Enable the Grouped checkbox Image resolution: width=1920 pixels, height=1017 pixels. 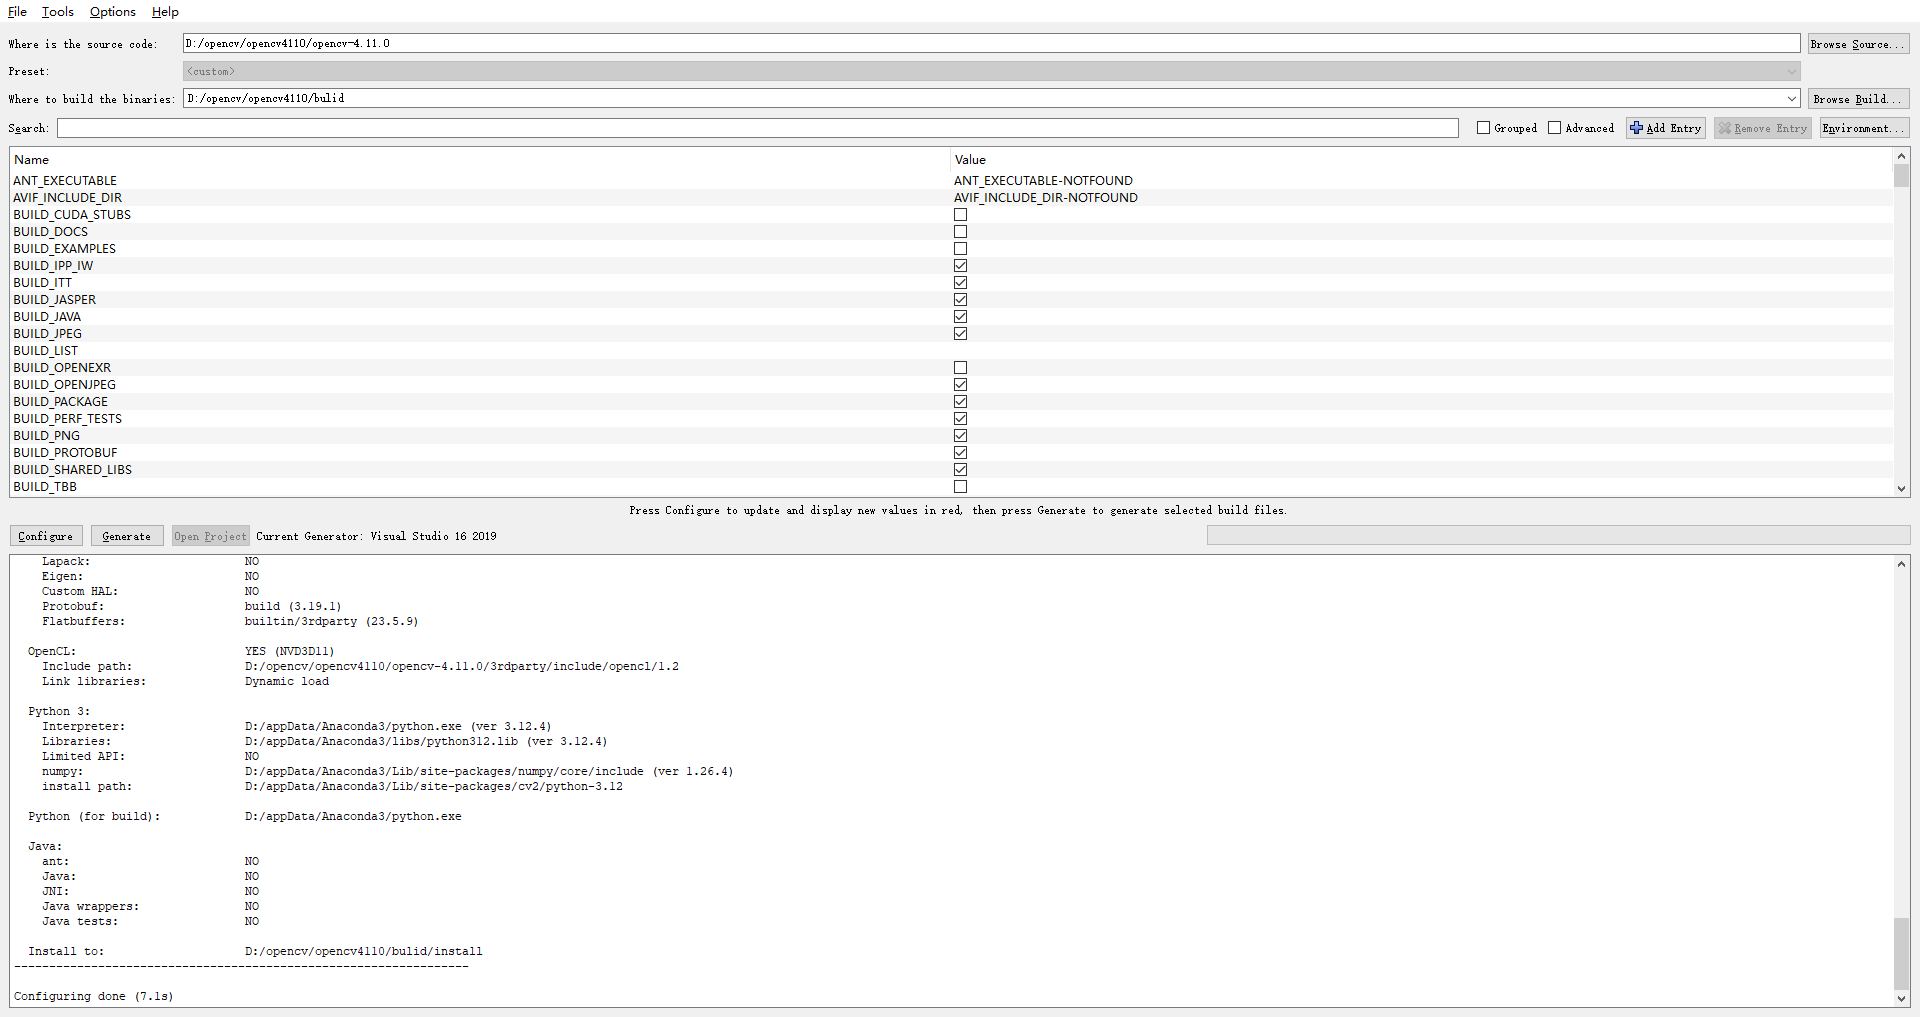(1484, 127)
